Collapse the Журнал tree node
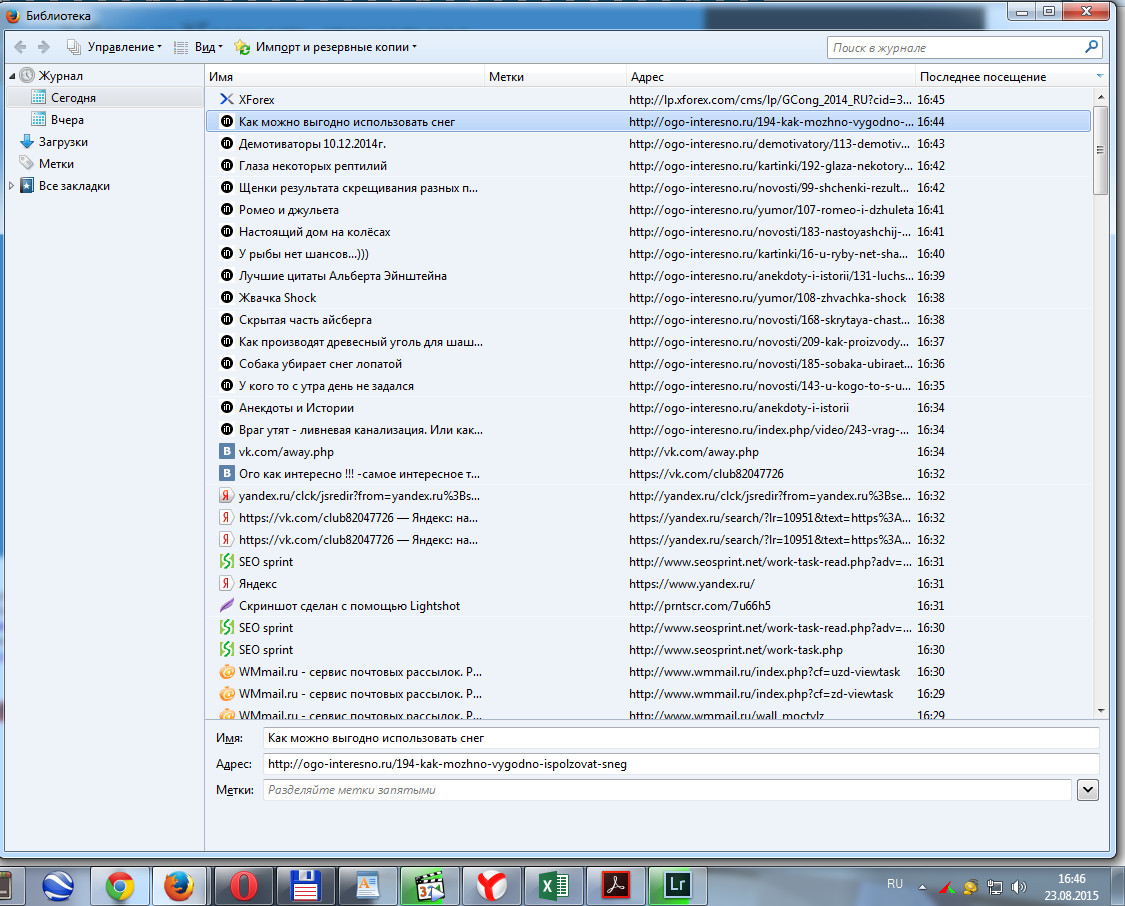Screen dimensions: 1125x906 click(x=12, y=76)
